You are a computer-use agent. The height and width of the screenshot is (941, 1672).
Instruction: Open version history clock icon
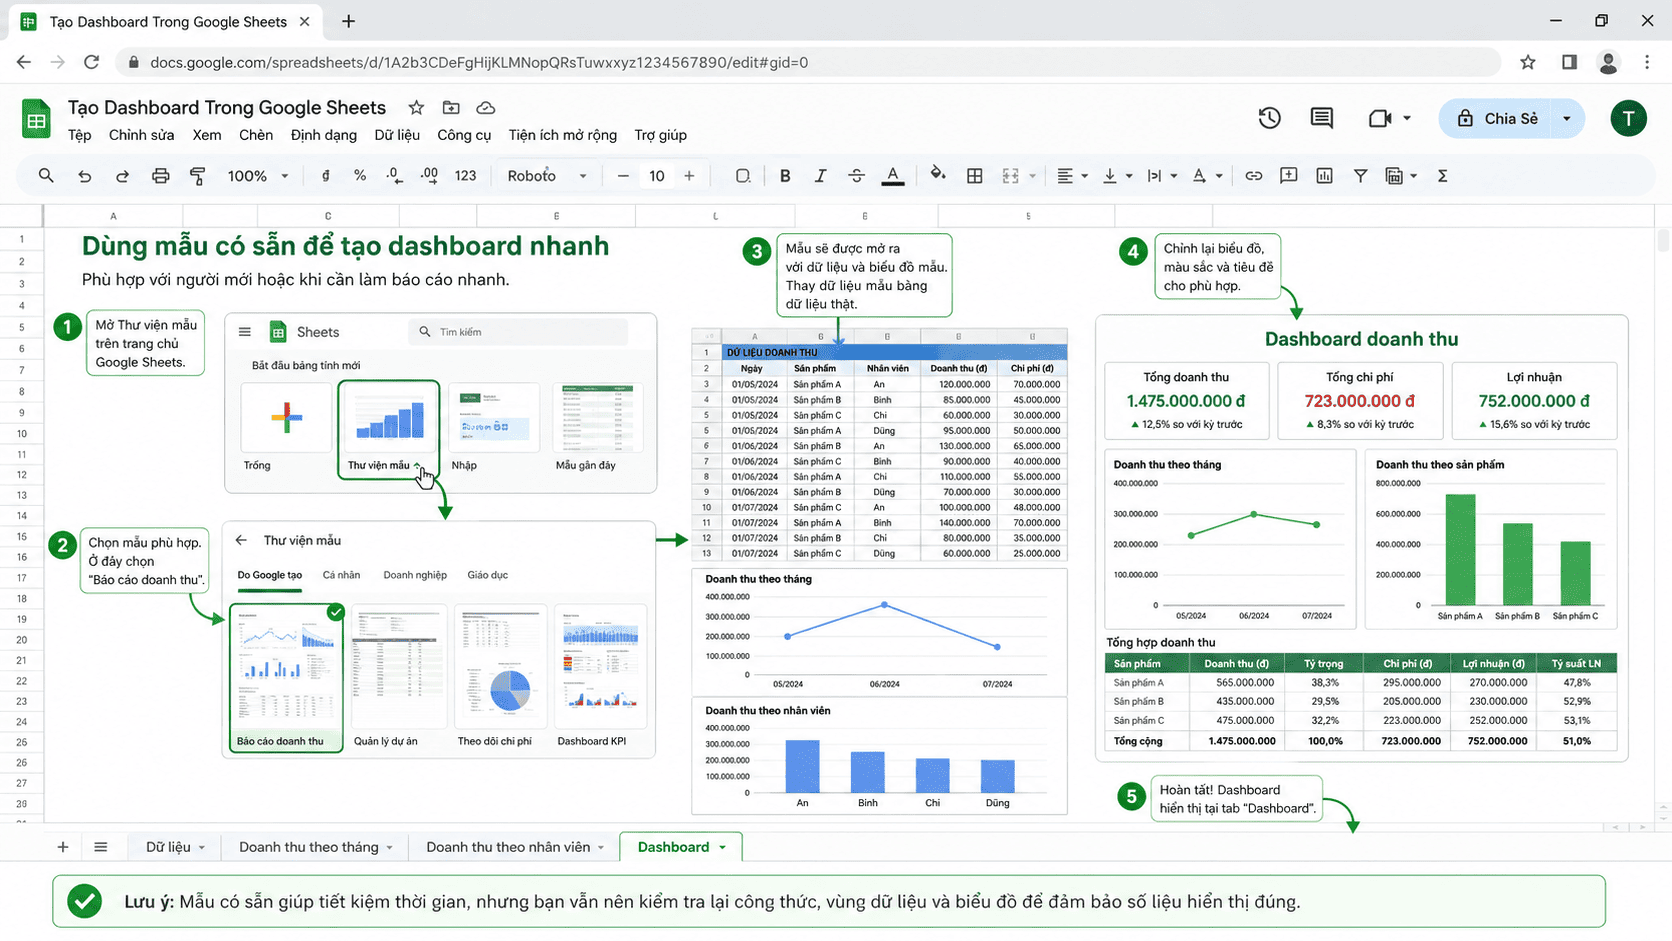pyautogui.click(x=1269, y=118)
